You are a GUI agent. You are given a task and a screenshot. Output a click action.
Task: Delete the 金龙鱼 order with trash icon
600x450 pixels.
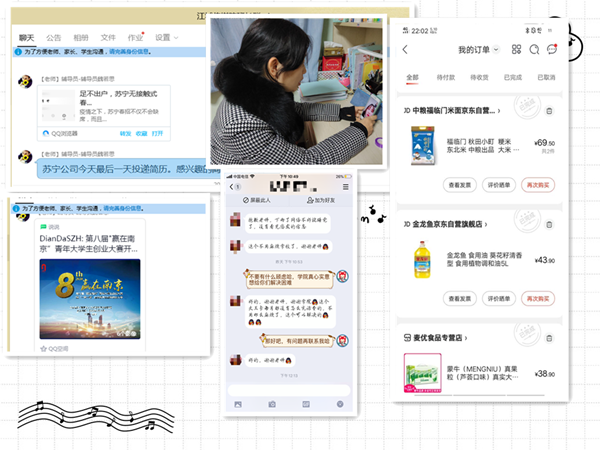[549, 224]
